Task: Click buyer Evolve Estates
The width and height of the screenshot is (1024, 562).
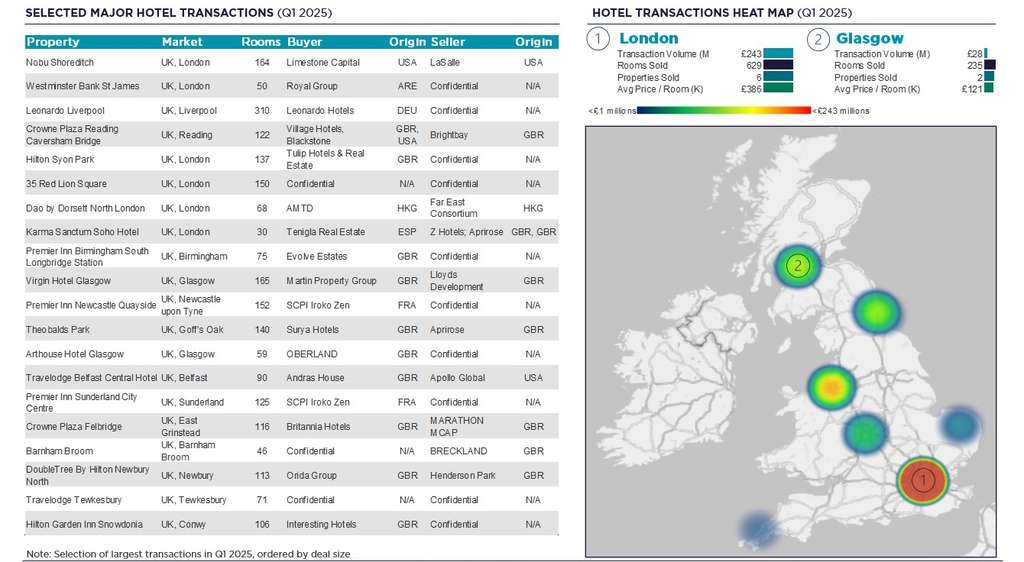Action: click(x=317, y=257)
